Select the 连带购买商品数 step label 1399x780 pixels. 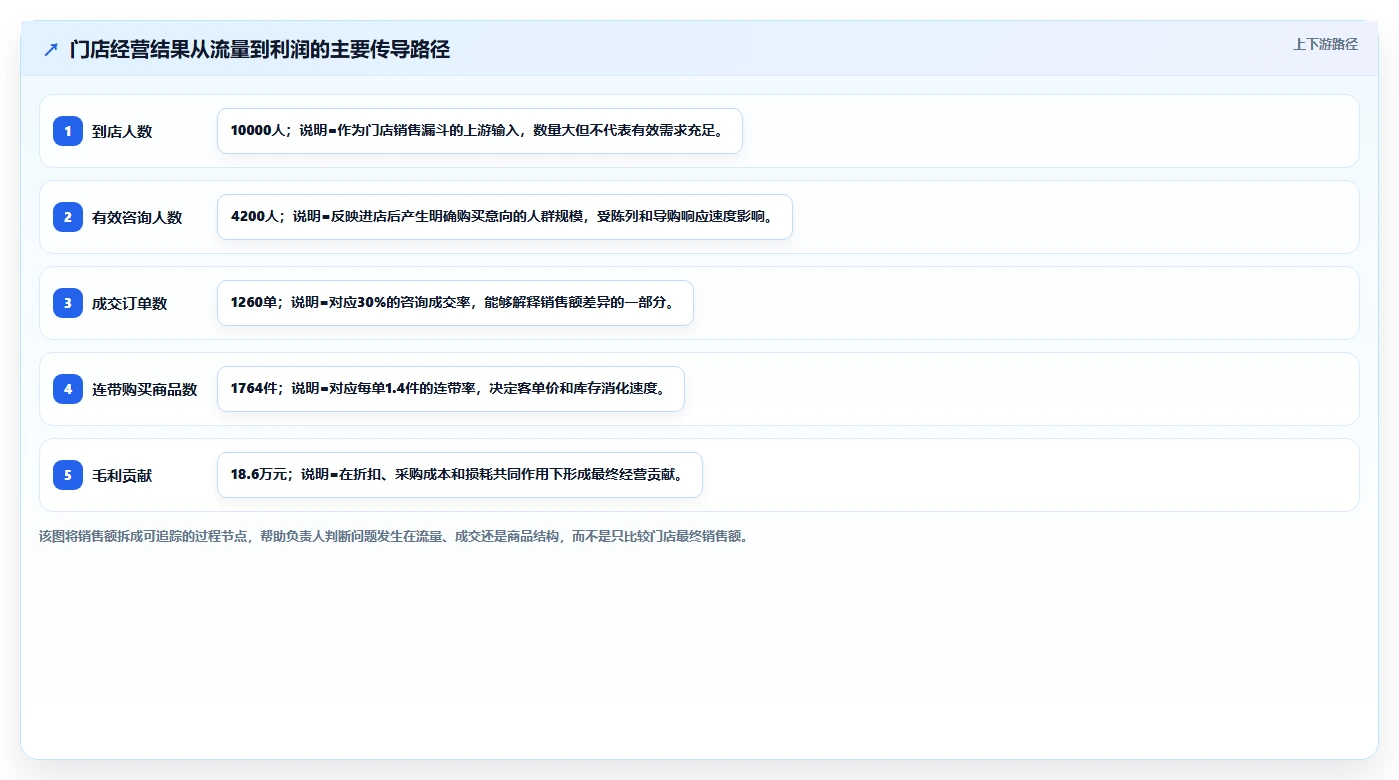(145, 389)
